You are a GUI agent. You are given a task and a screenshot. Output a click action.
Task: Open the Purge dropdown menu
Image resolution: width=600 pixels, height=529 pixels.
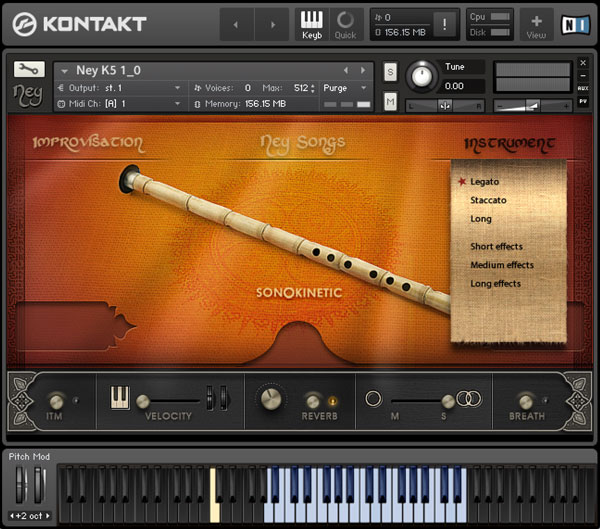(345, 88)
